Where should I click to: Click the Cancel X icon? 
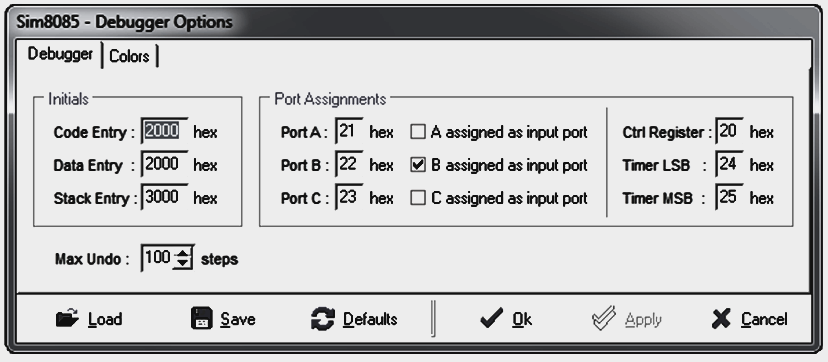[721, 319]
